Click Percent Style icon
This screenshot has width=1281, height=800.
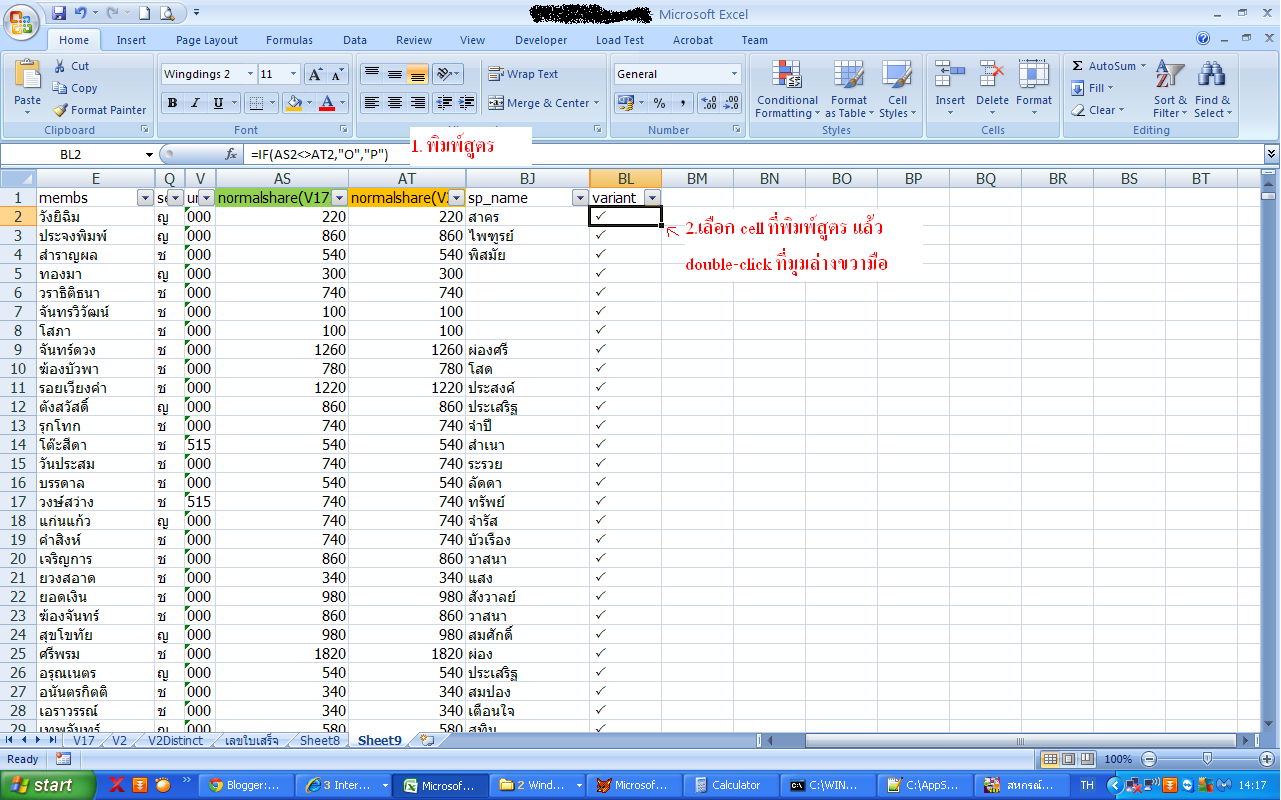(659, 103)
